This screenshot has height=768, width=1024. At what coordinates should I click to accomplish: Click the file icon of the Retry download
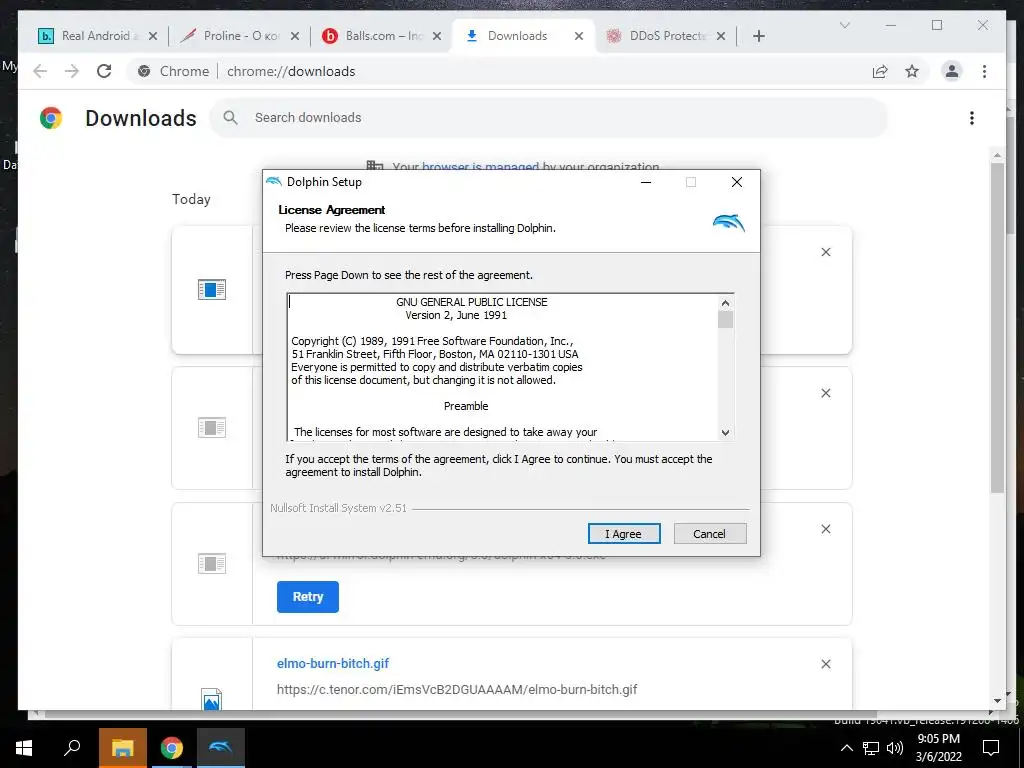[212, 564]
